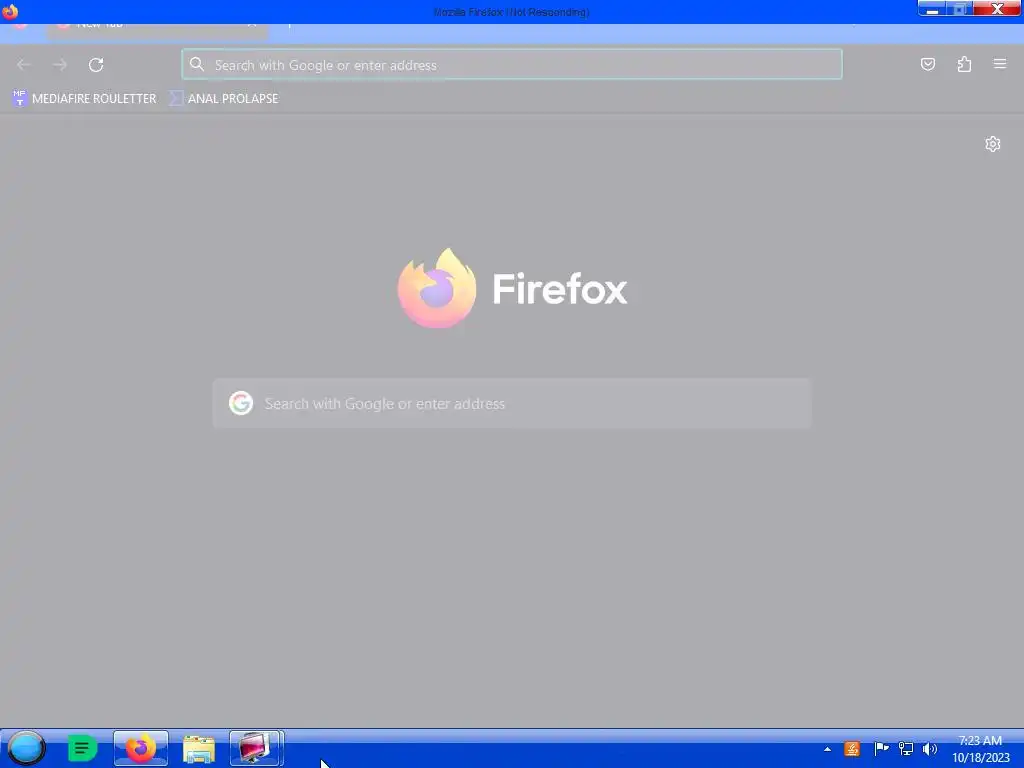Open the Extensions puzzle icon
1024x768 pixels.
coord(964,64)
